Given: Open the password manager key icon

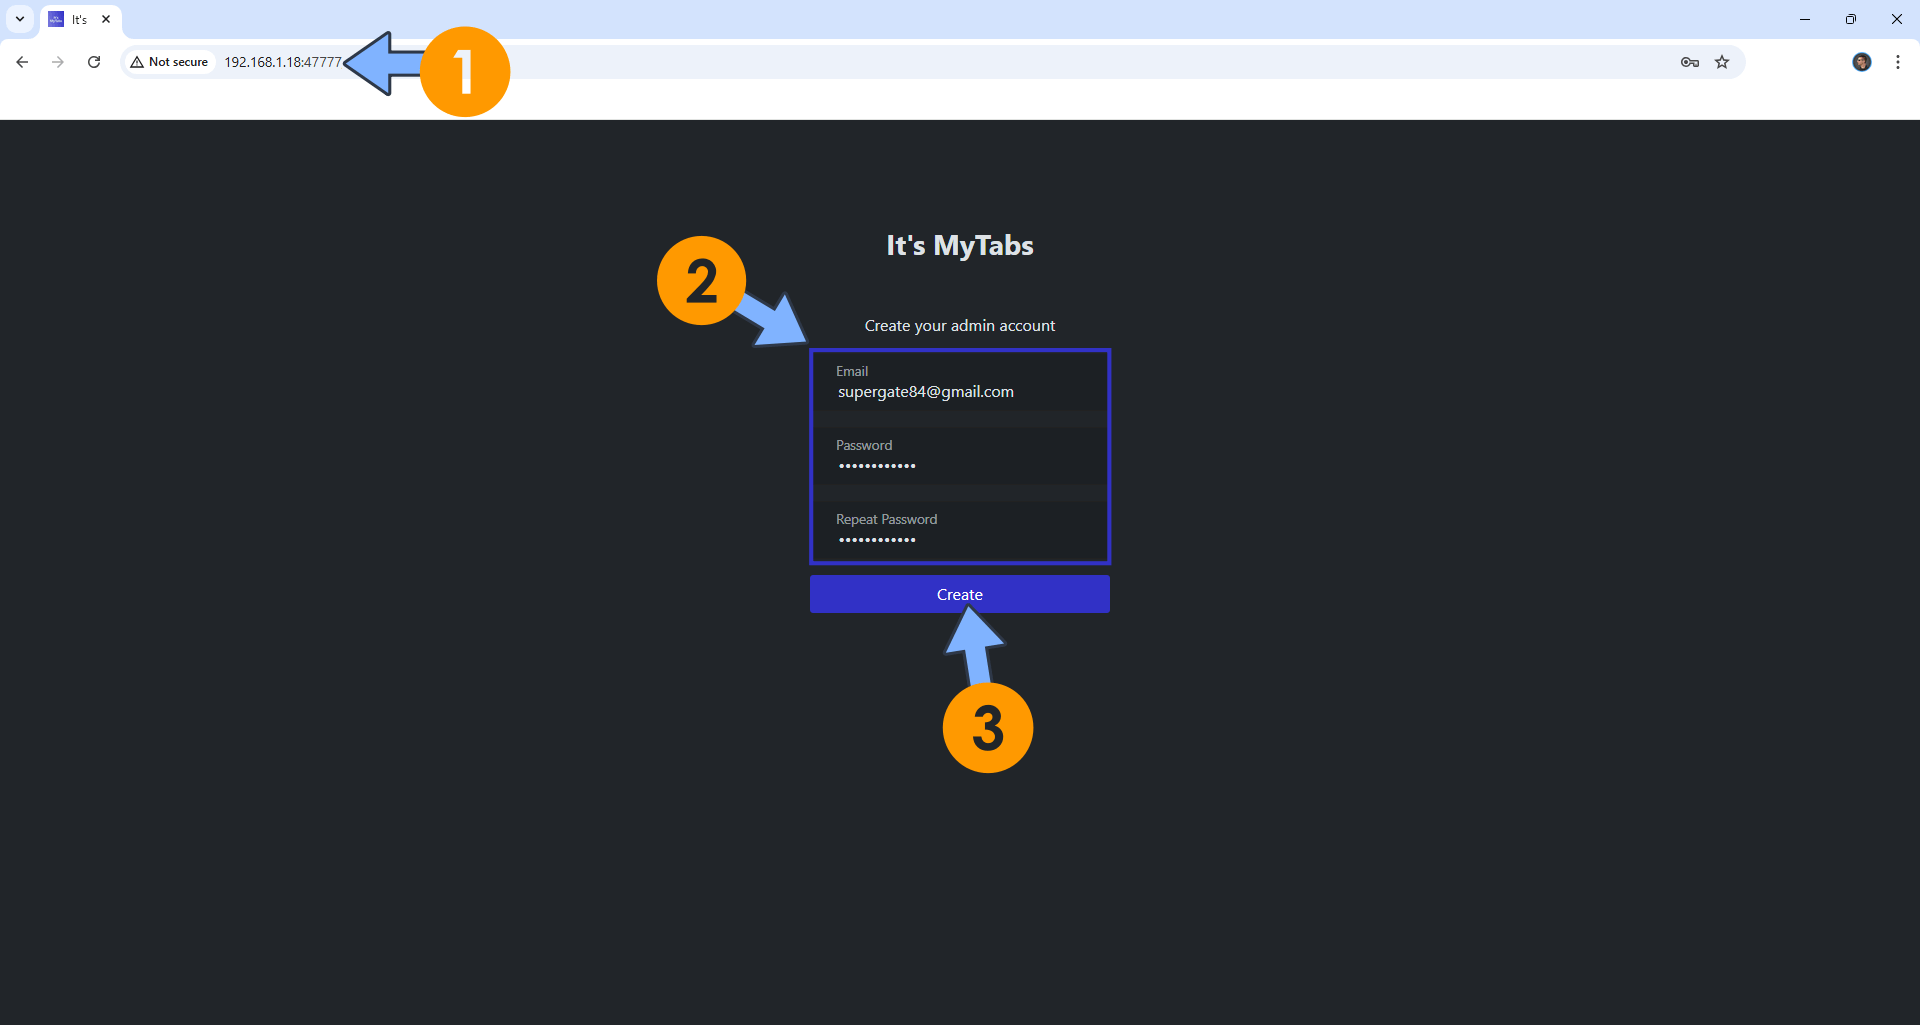Looking at the screenshot, I should tap(1689, 62).
